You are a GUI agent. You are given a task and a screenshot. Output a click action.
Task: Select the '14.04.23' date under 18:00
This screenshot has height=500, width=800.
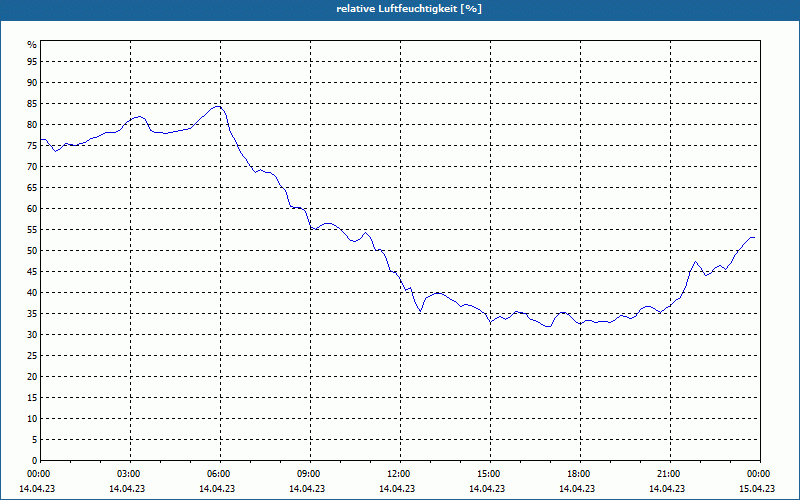pyautogui.click(x=577, y=488)
